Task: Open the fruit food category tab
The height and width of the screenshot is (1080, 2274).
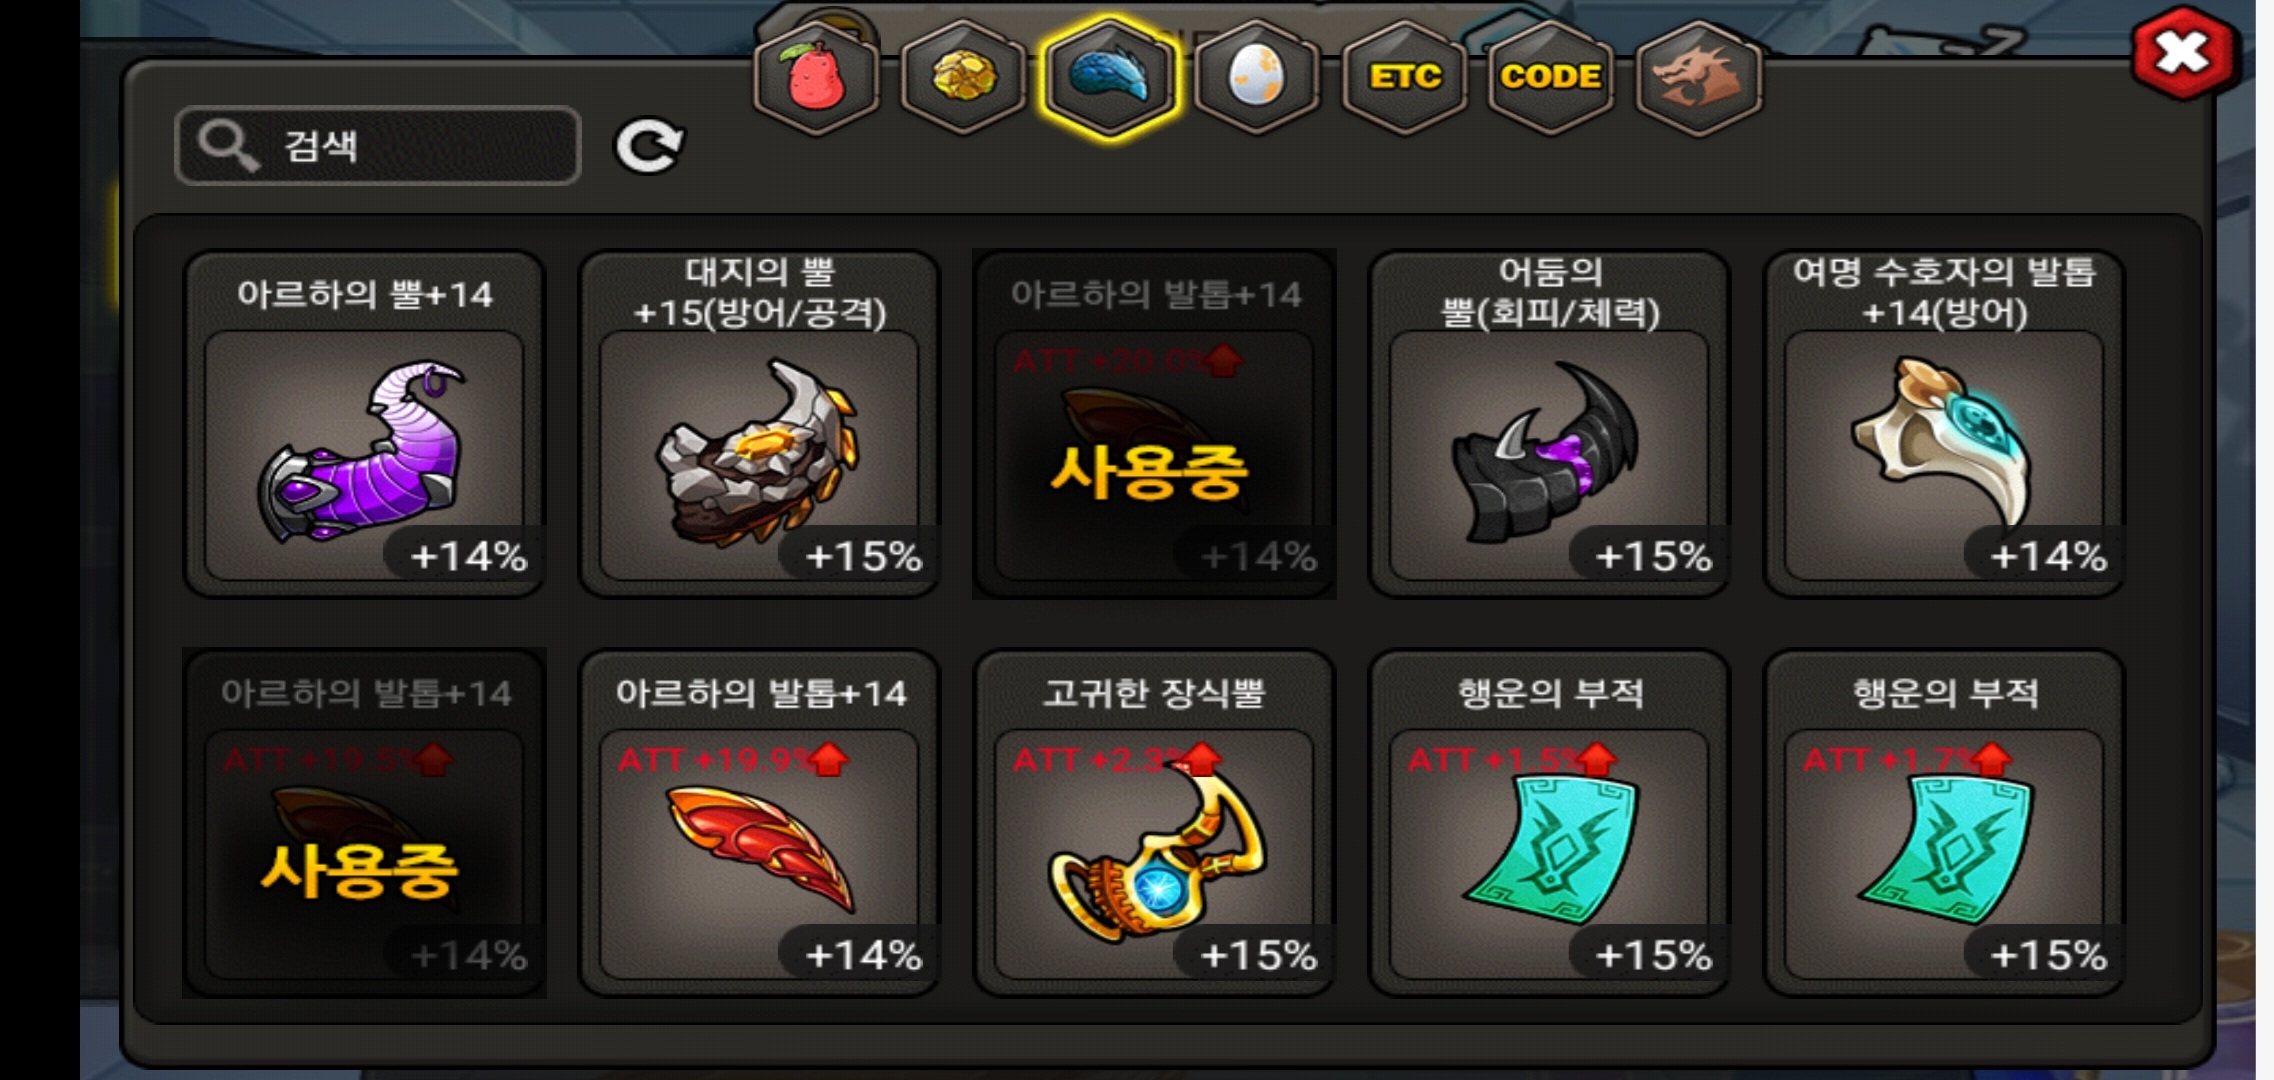Action: pos(817,77)
